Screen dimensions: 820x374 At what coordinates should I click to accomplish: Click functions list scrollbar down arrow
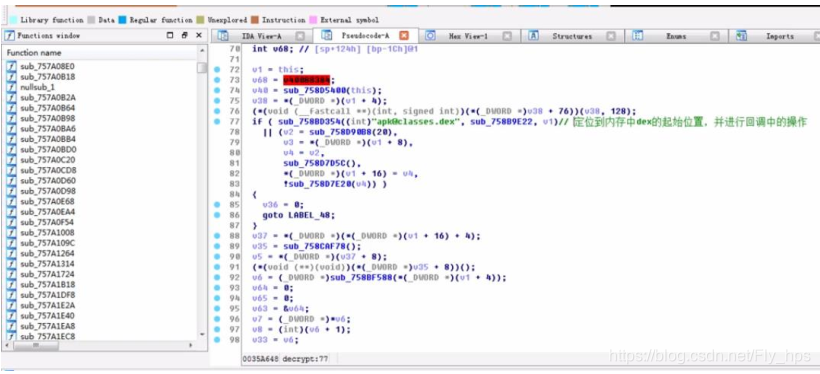click(x=202, y=334)
